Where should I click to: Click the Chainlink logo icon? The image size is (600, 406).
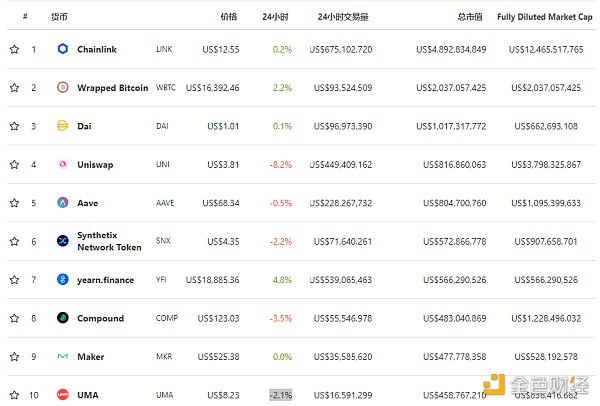62,49
